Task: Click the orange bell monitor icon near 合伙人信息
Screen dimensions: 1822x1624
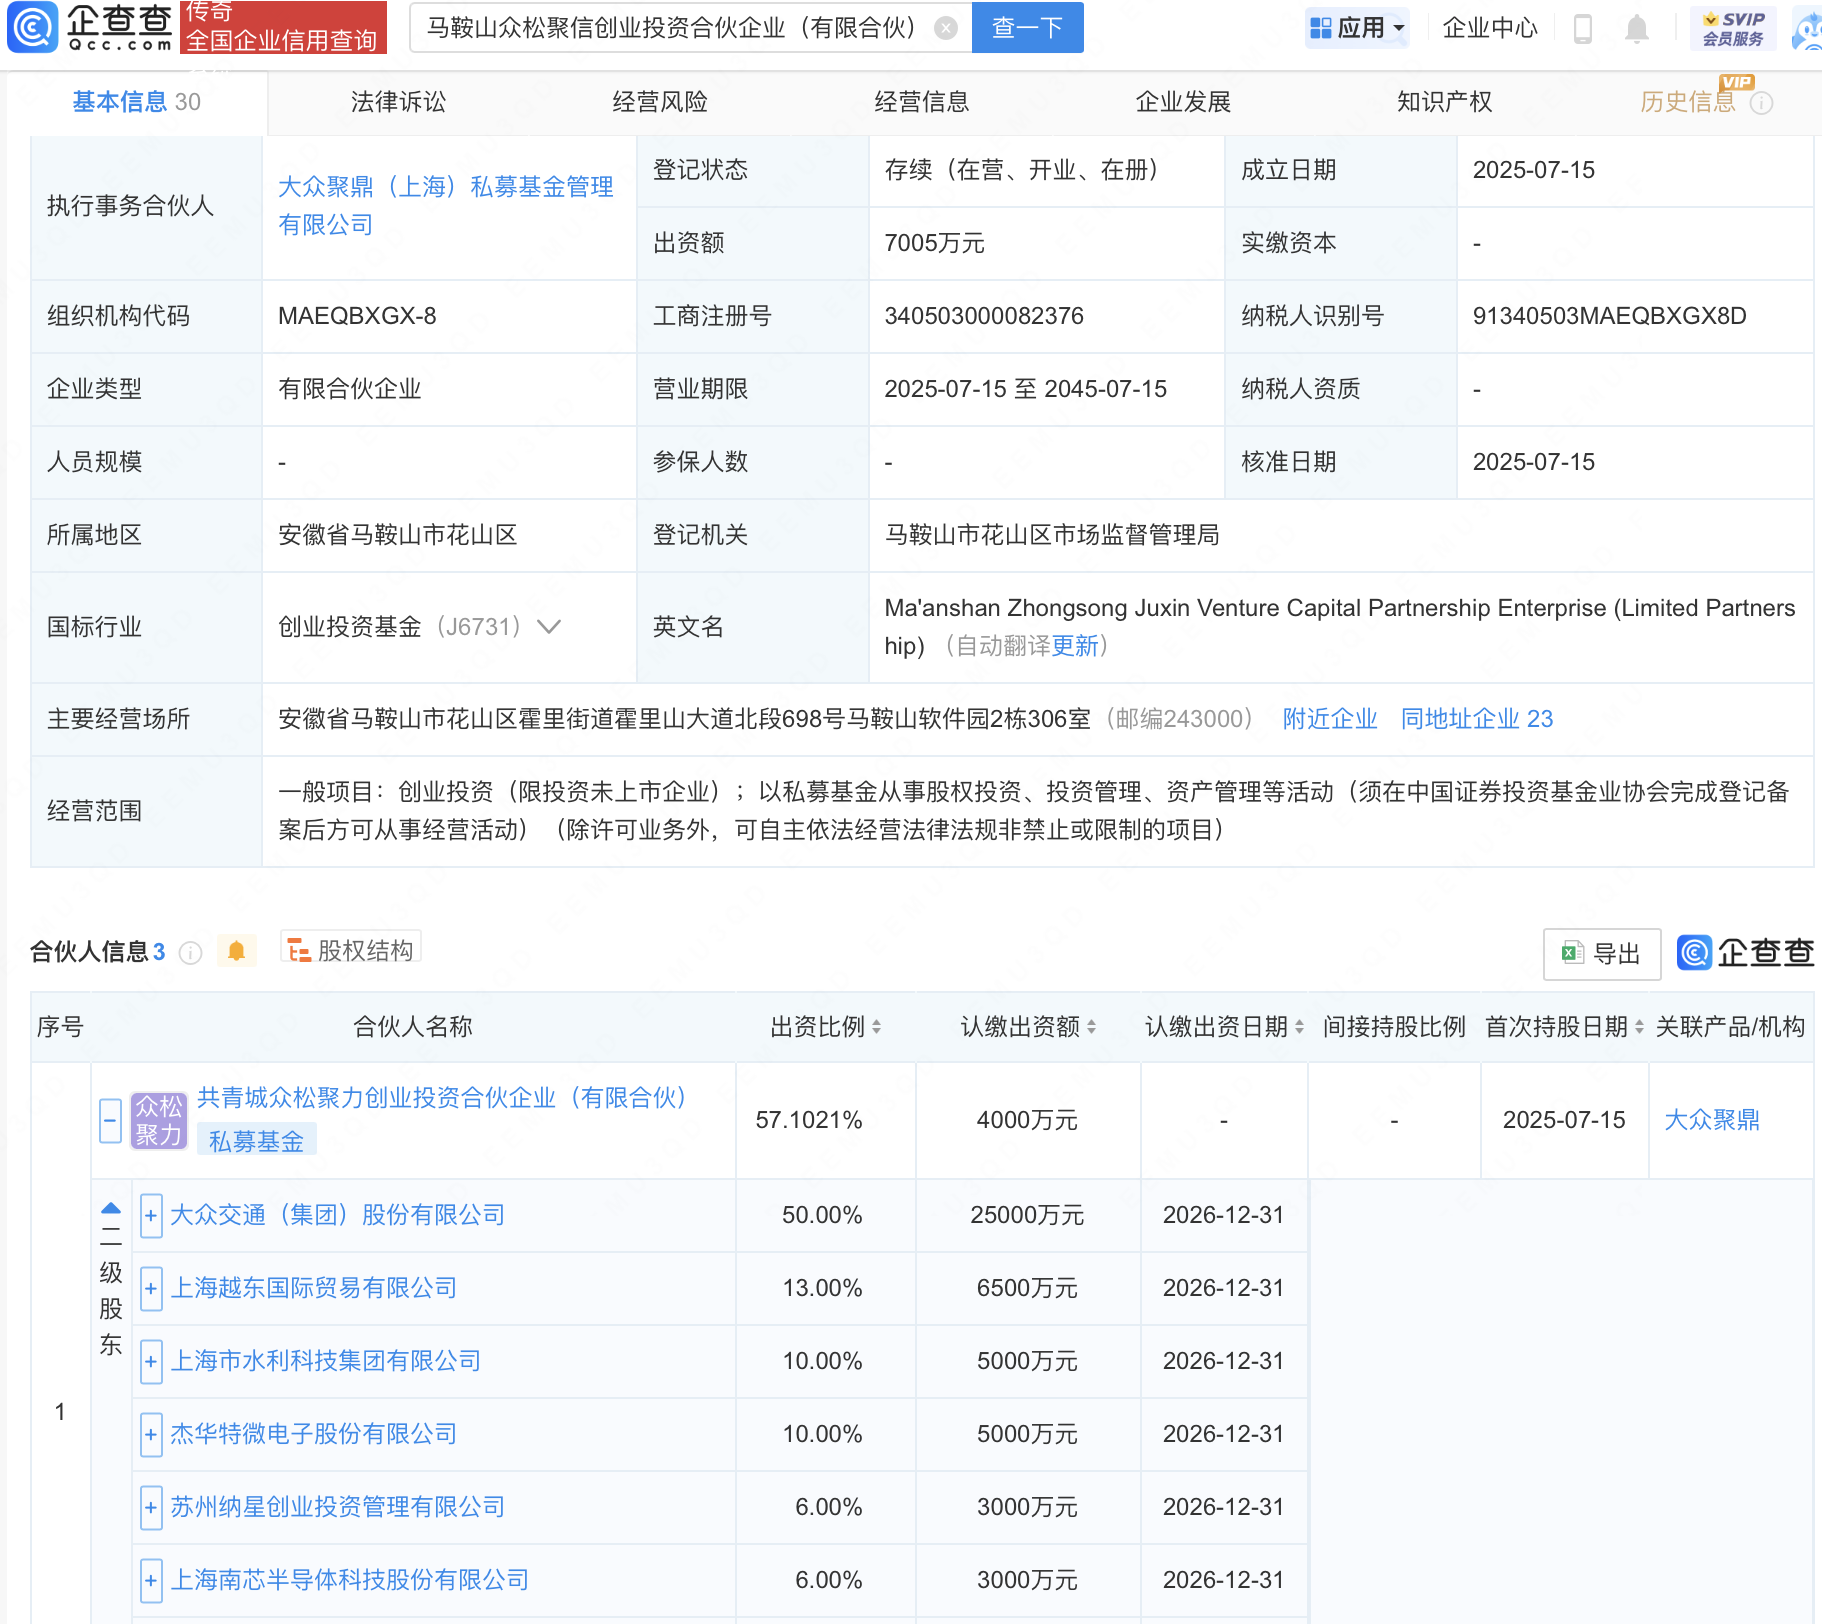Action: (236, 951)
